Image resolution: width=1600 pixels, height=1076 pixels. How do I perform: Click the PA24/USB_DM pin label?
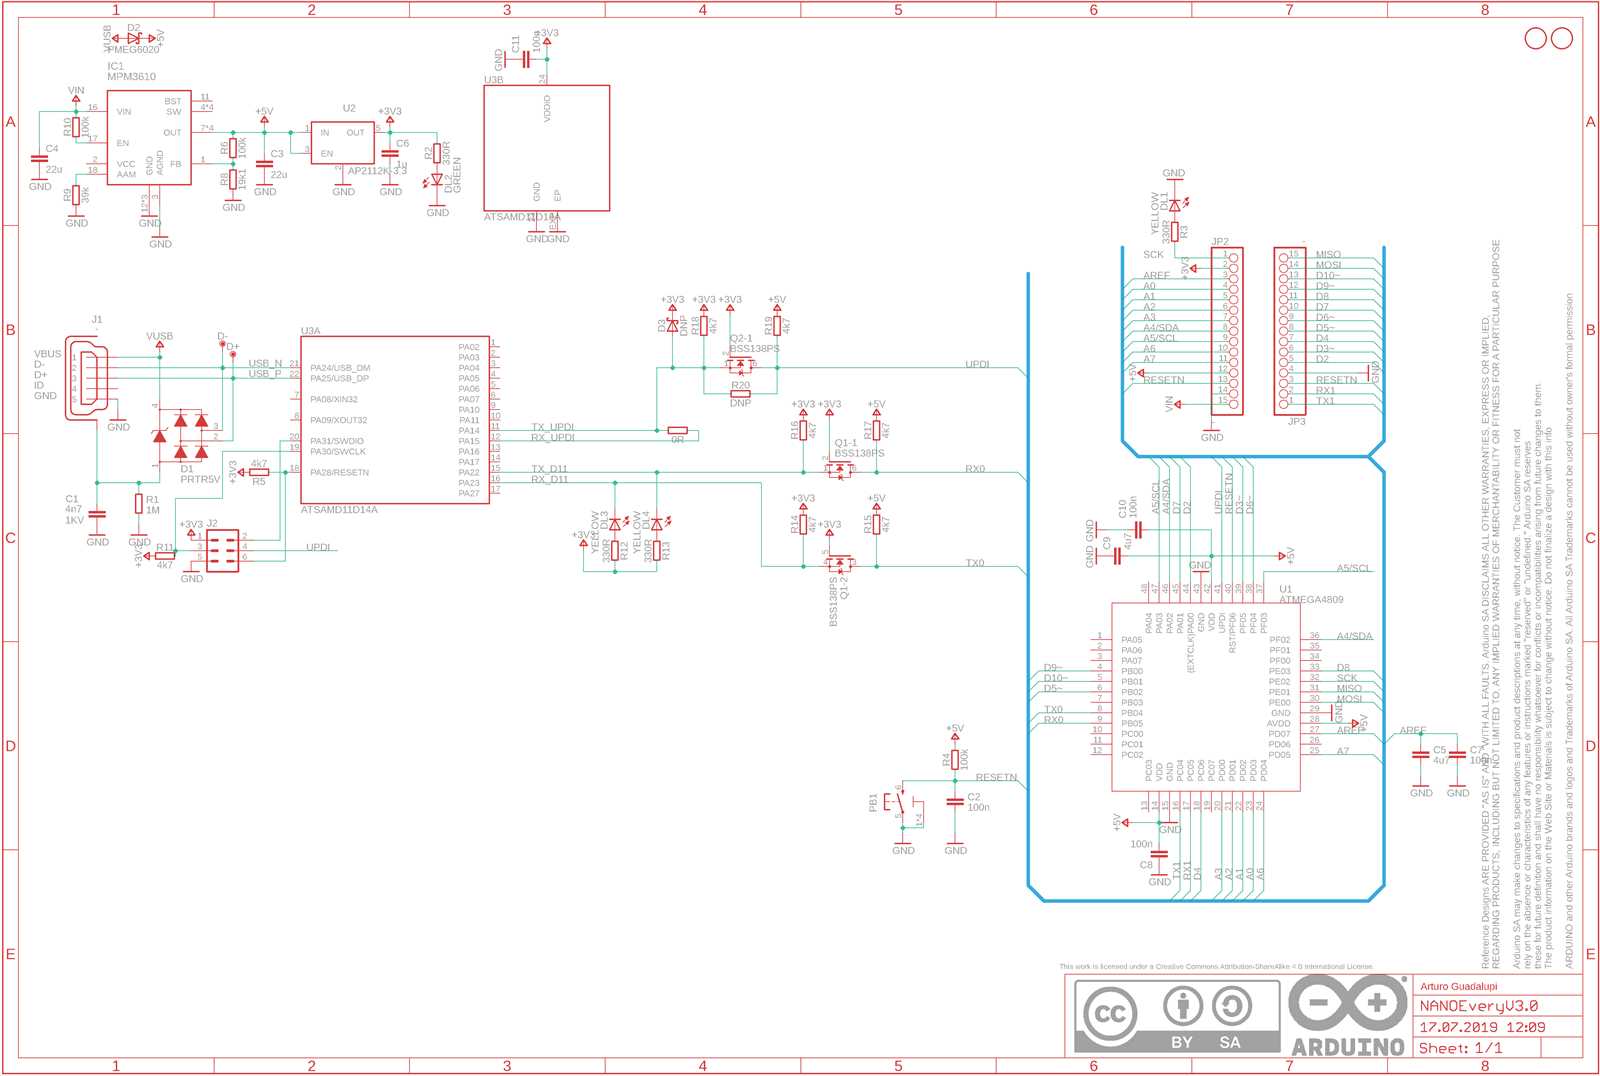(x=340, y=368)
